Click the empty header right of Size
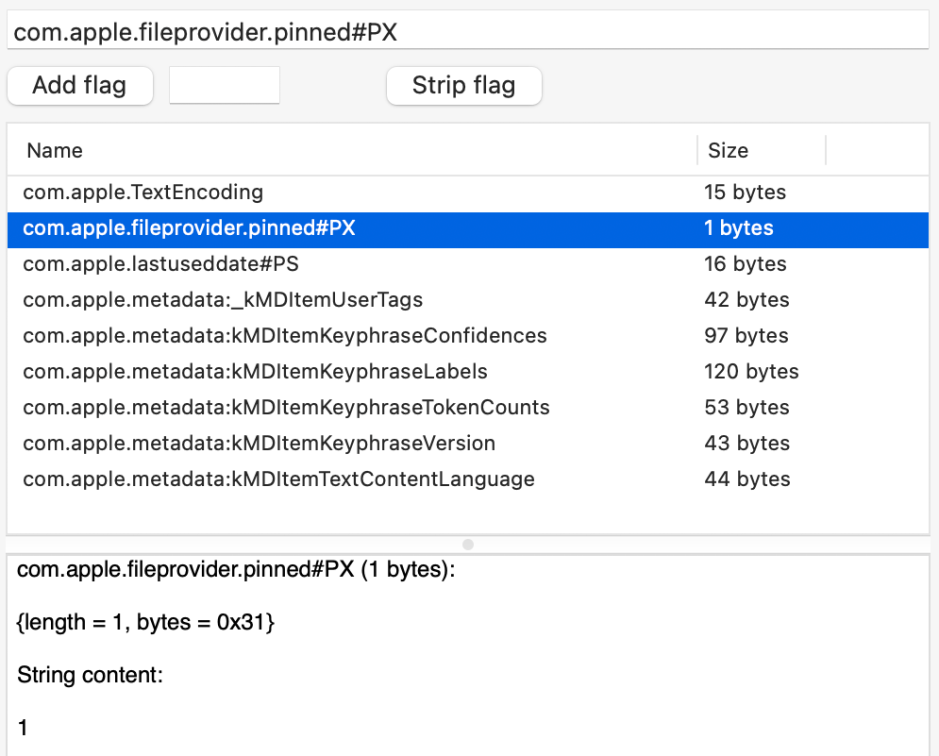The height and width of the screenshot is (756, 939). [x=877, y=151]
